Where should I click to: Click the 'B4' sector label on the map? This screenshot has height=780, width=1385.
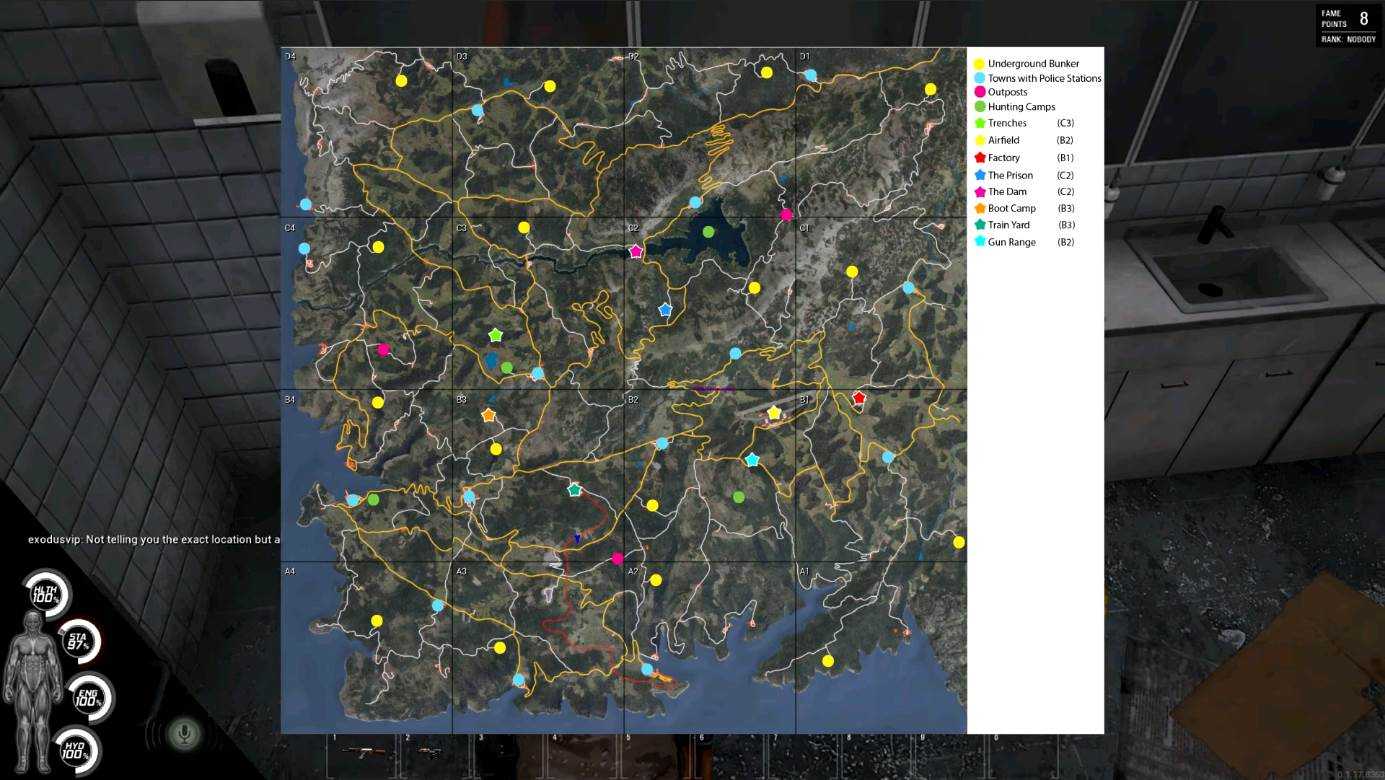click(290, 400)
